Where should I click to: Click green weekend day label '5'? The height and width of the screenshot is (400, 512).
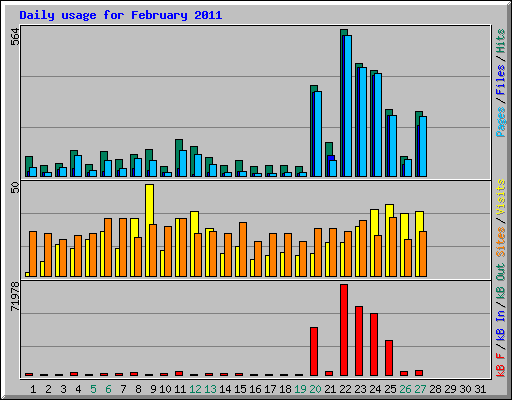click(93, 389)
